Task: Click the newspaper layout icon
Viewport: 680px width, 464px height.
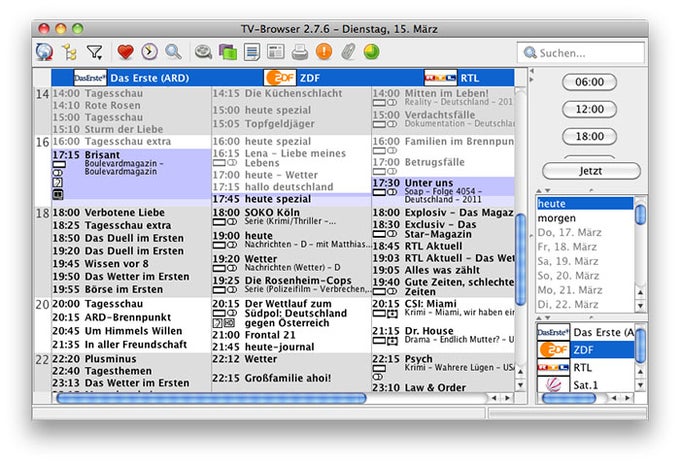Action: tap(275, 52)
